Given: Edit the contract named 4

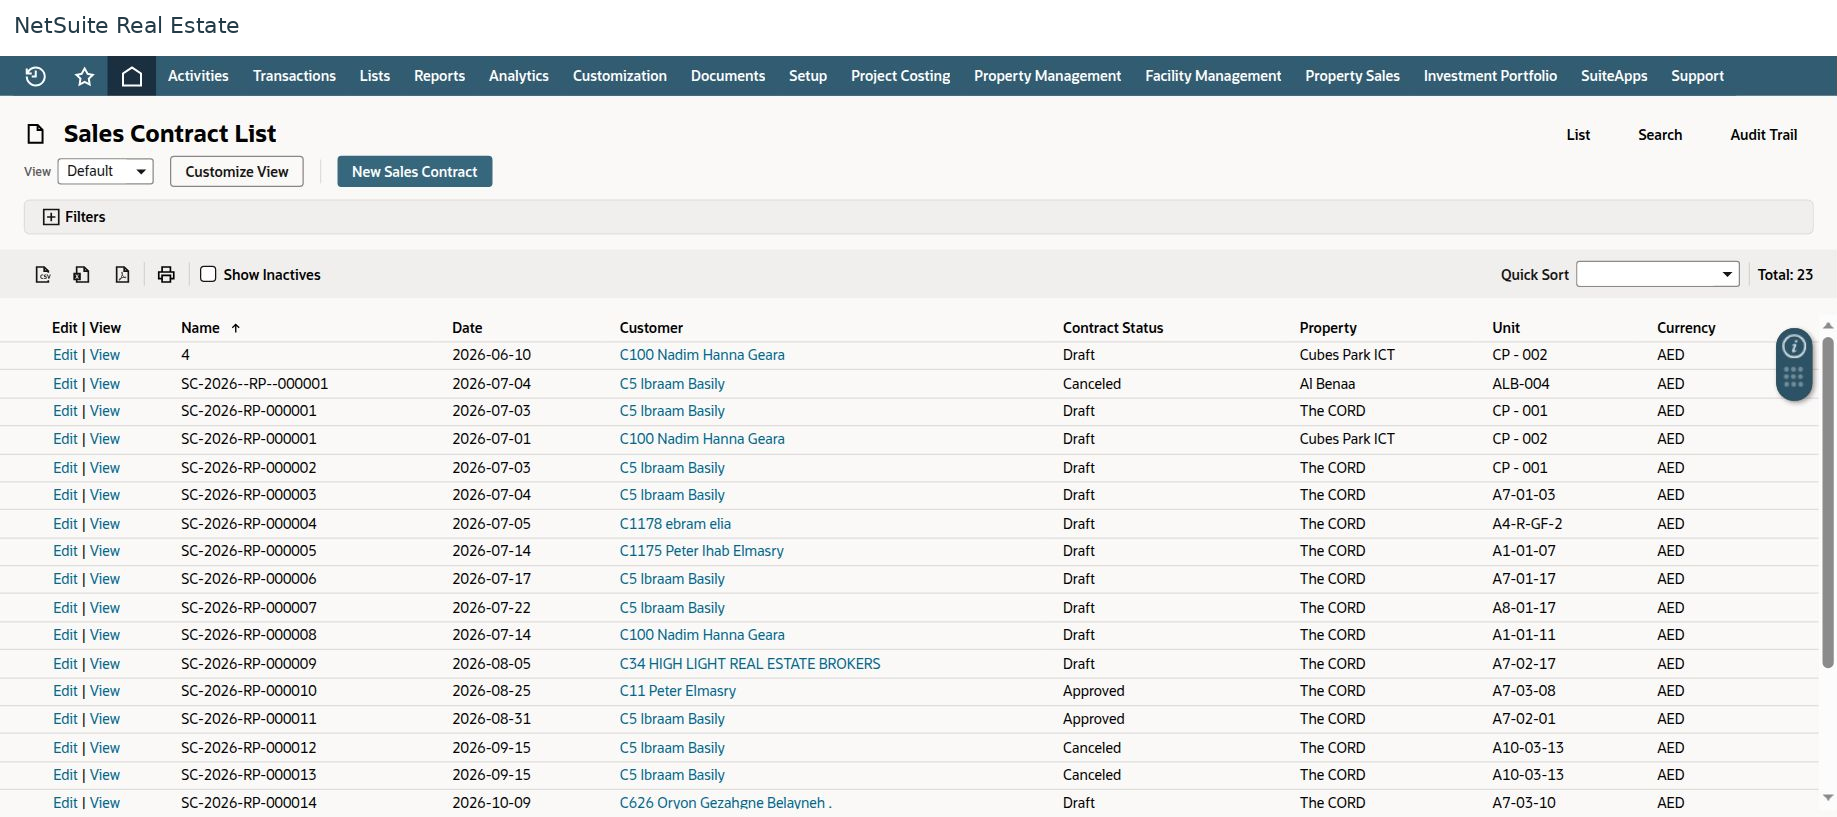Looking at the screenshot, I should (x=65, y=355).
